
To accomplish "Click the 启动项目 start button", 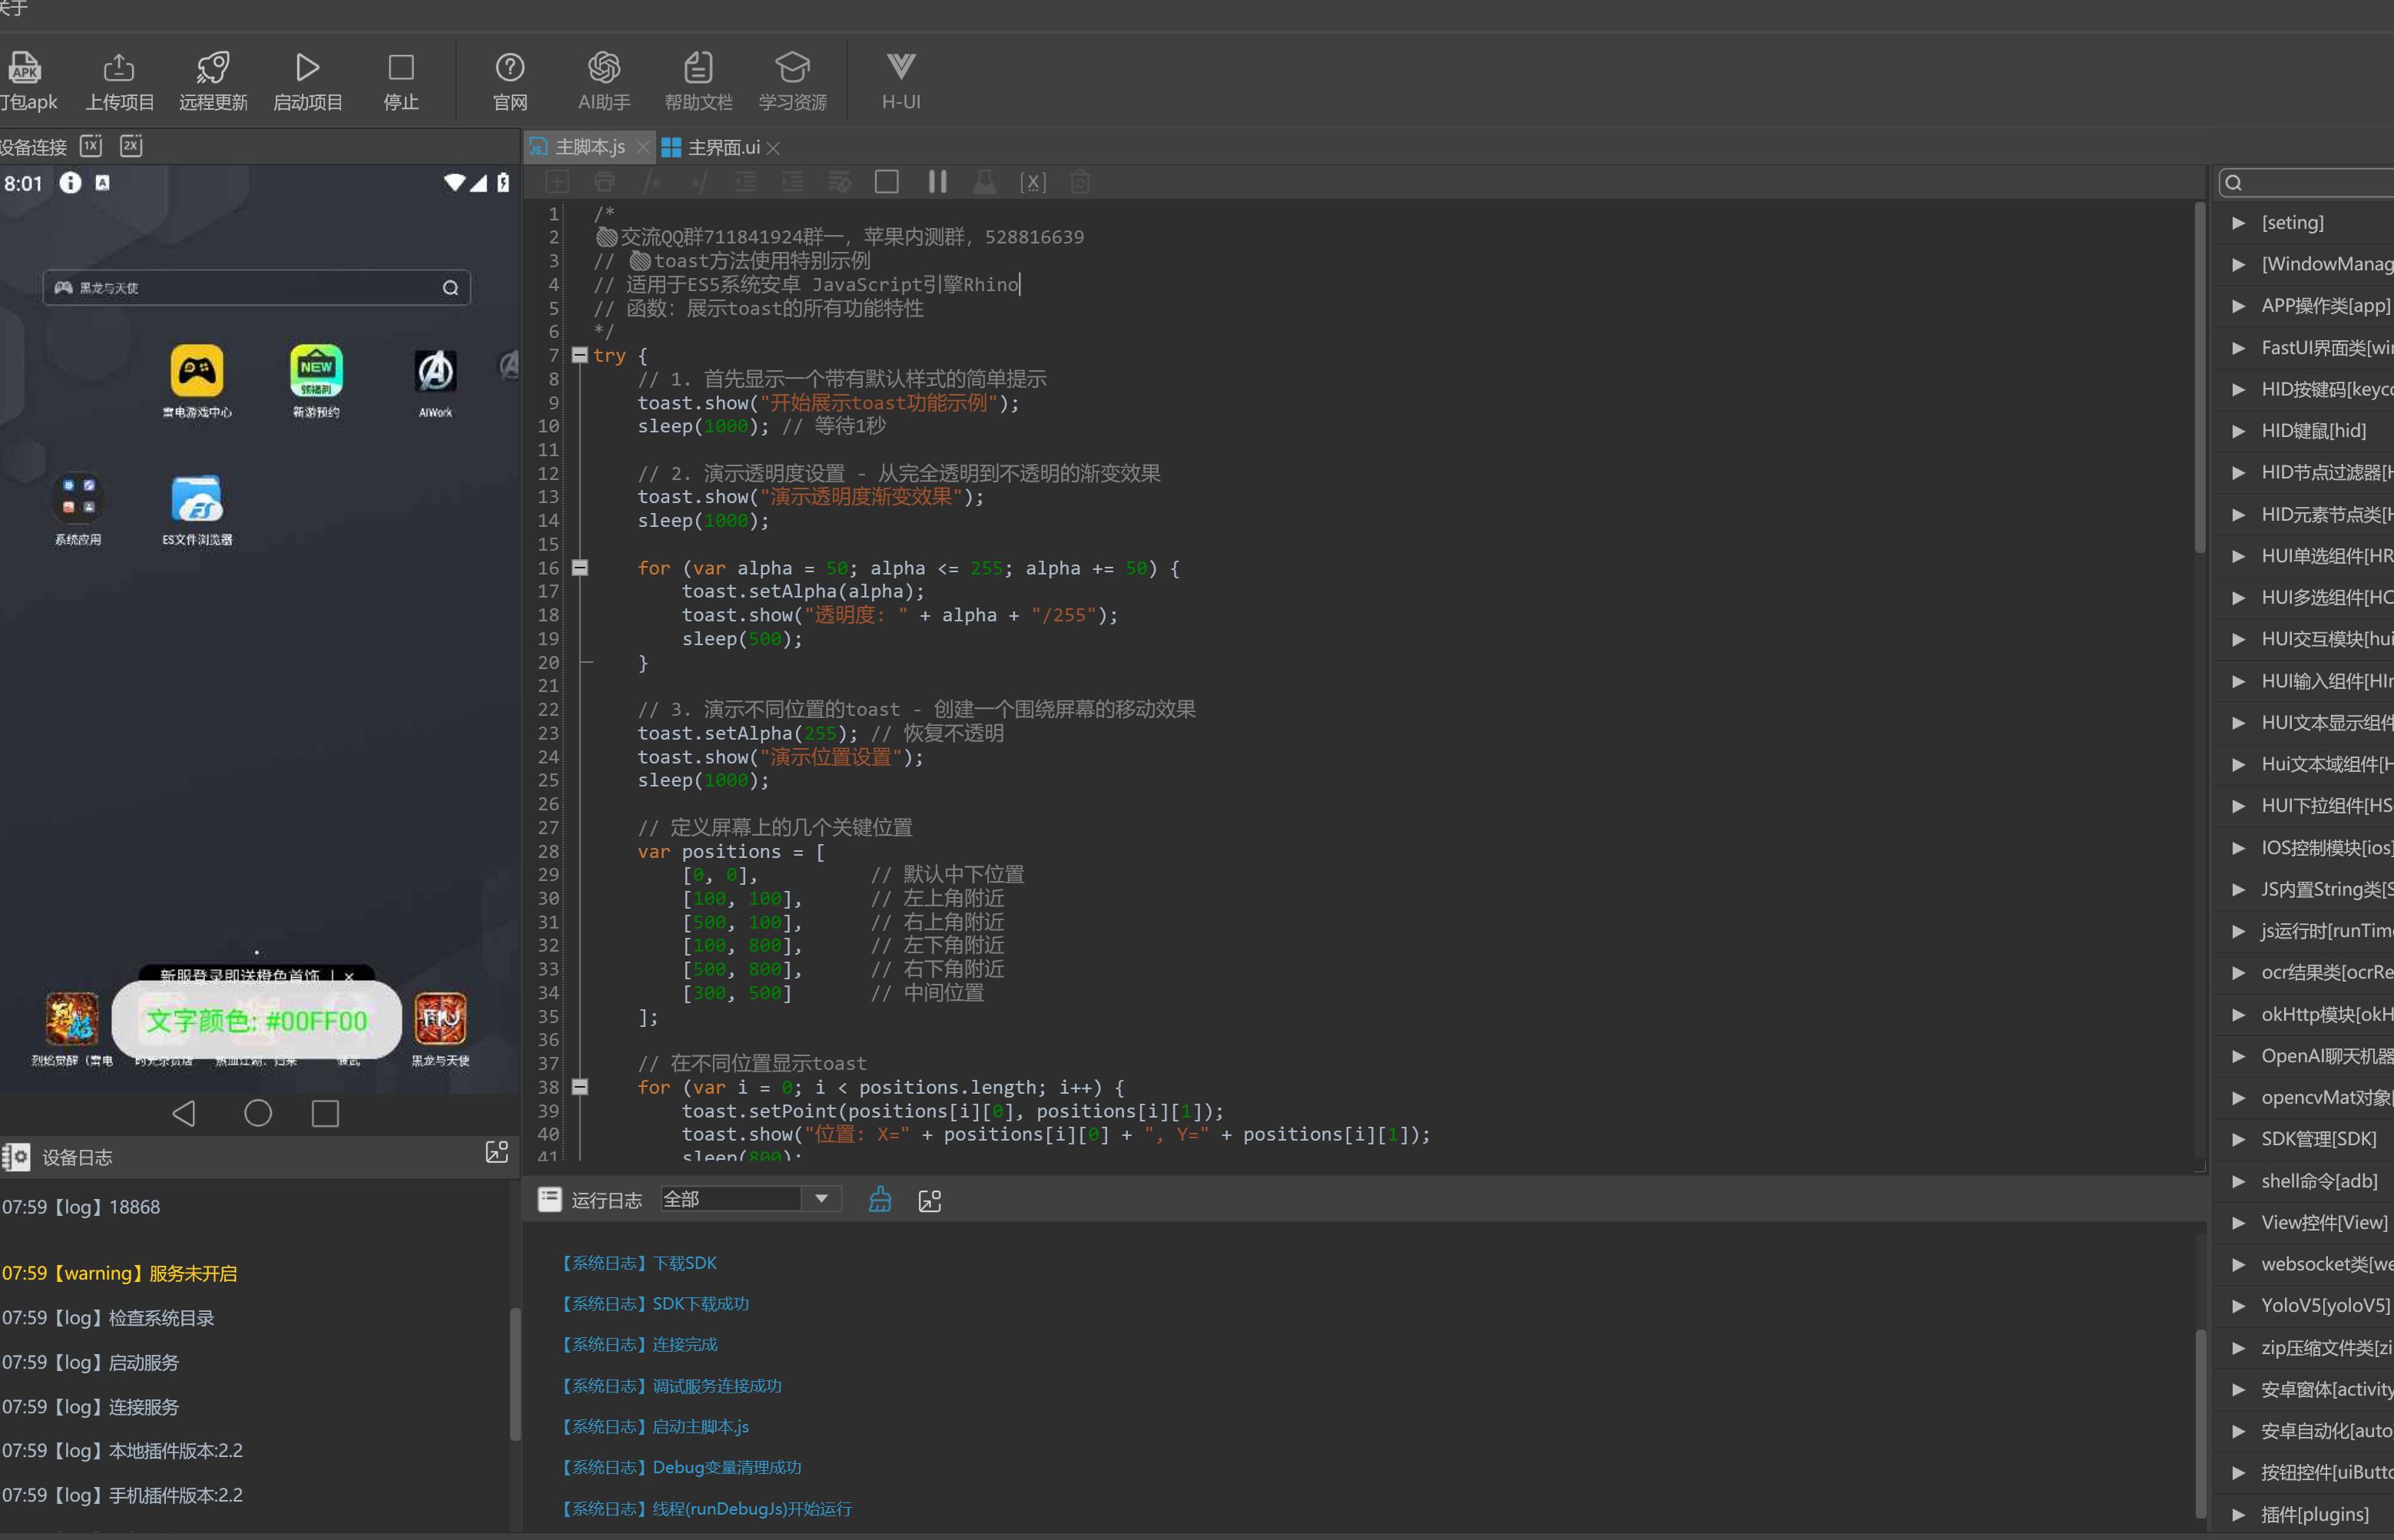I will [307, 69].
